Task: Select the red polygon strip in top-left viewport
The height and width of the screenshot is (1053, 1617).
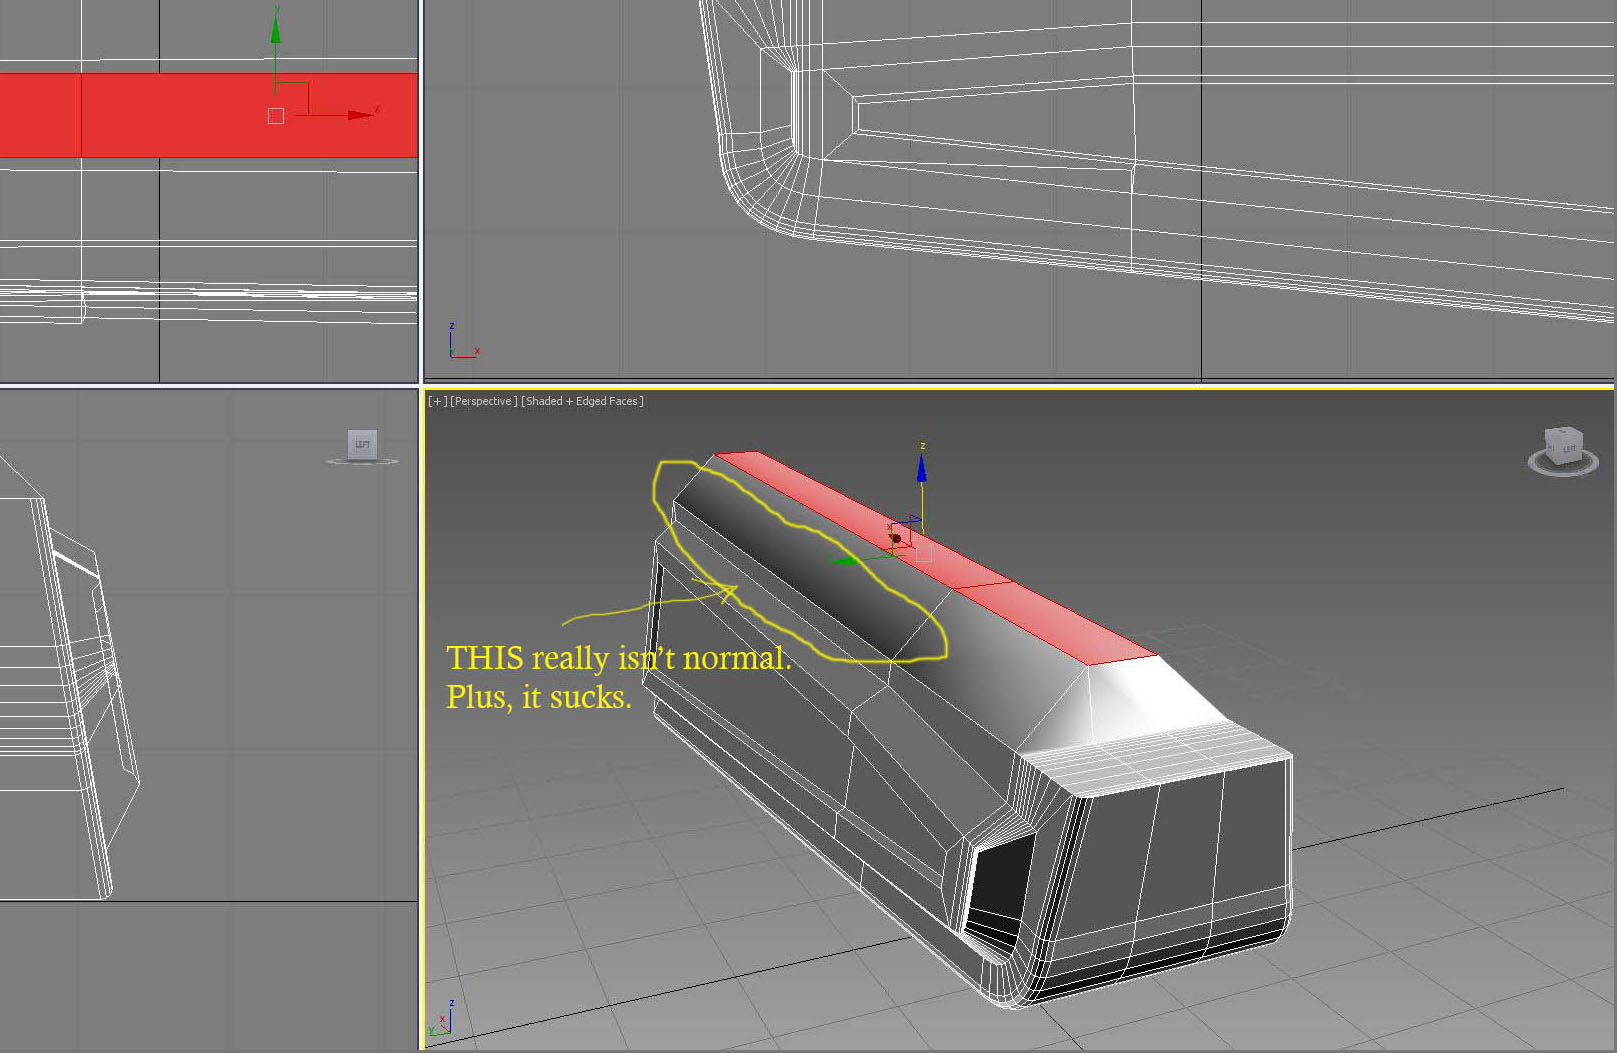Action: (208, 115)
